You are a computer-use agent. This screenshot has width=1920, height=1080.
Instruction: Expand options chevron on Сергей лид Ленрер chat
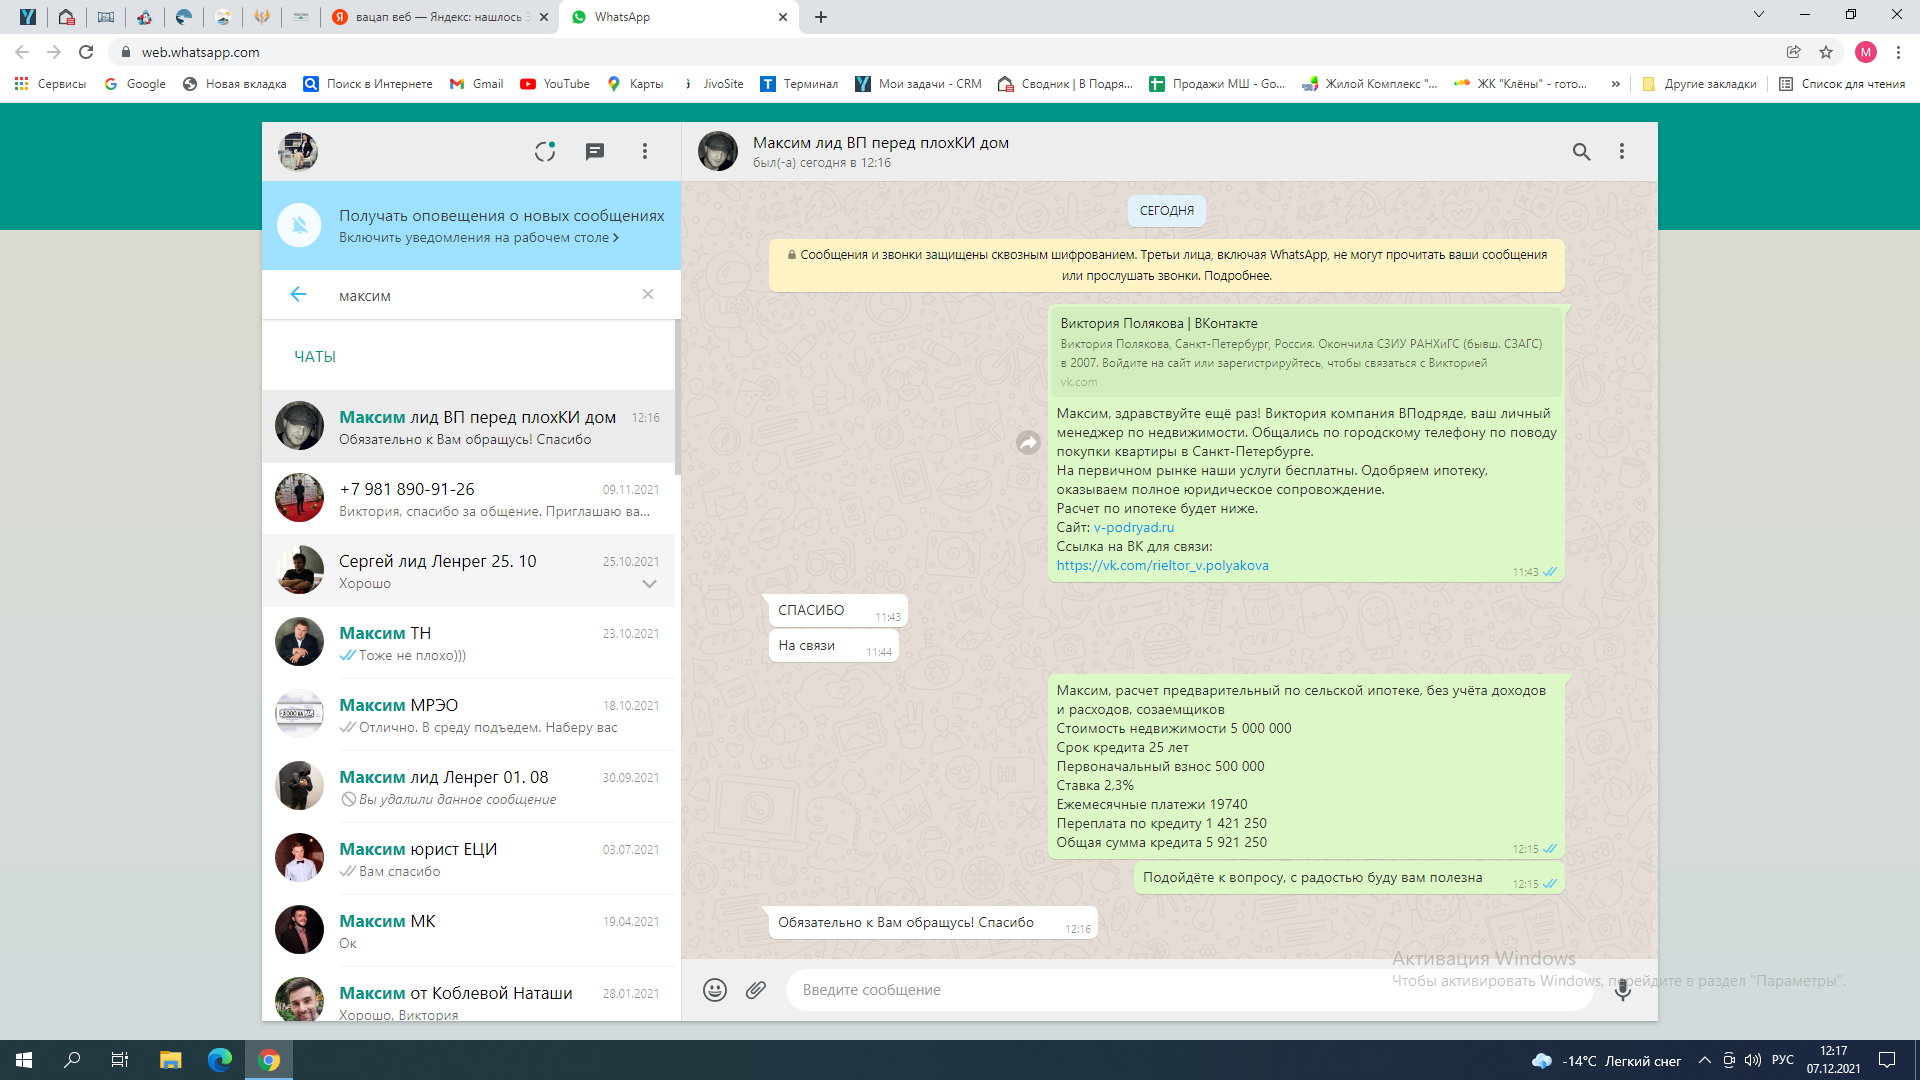click(649, 584)
